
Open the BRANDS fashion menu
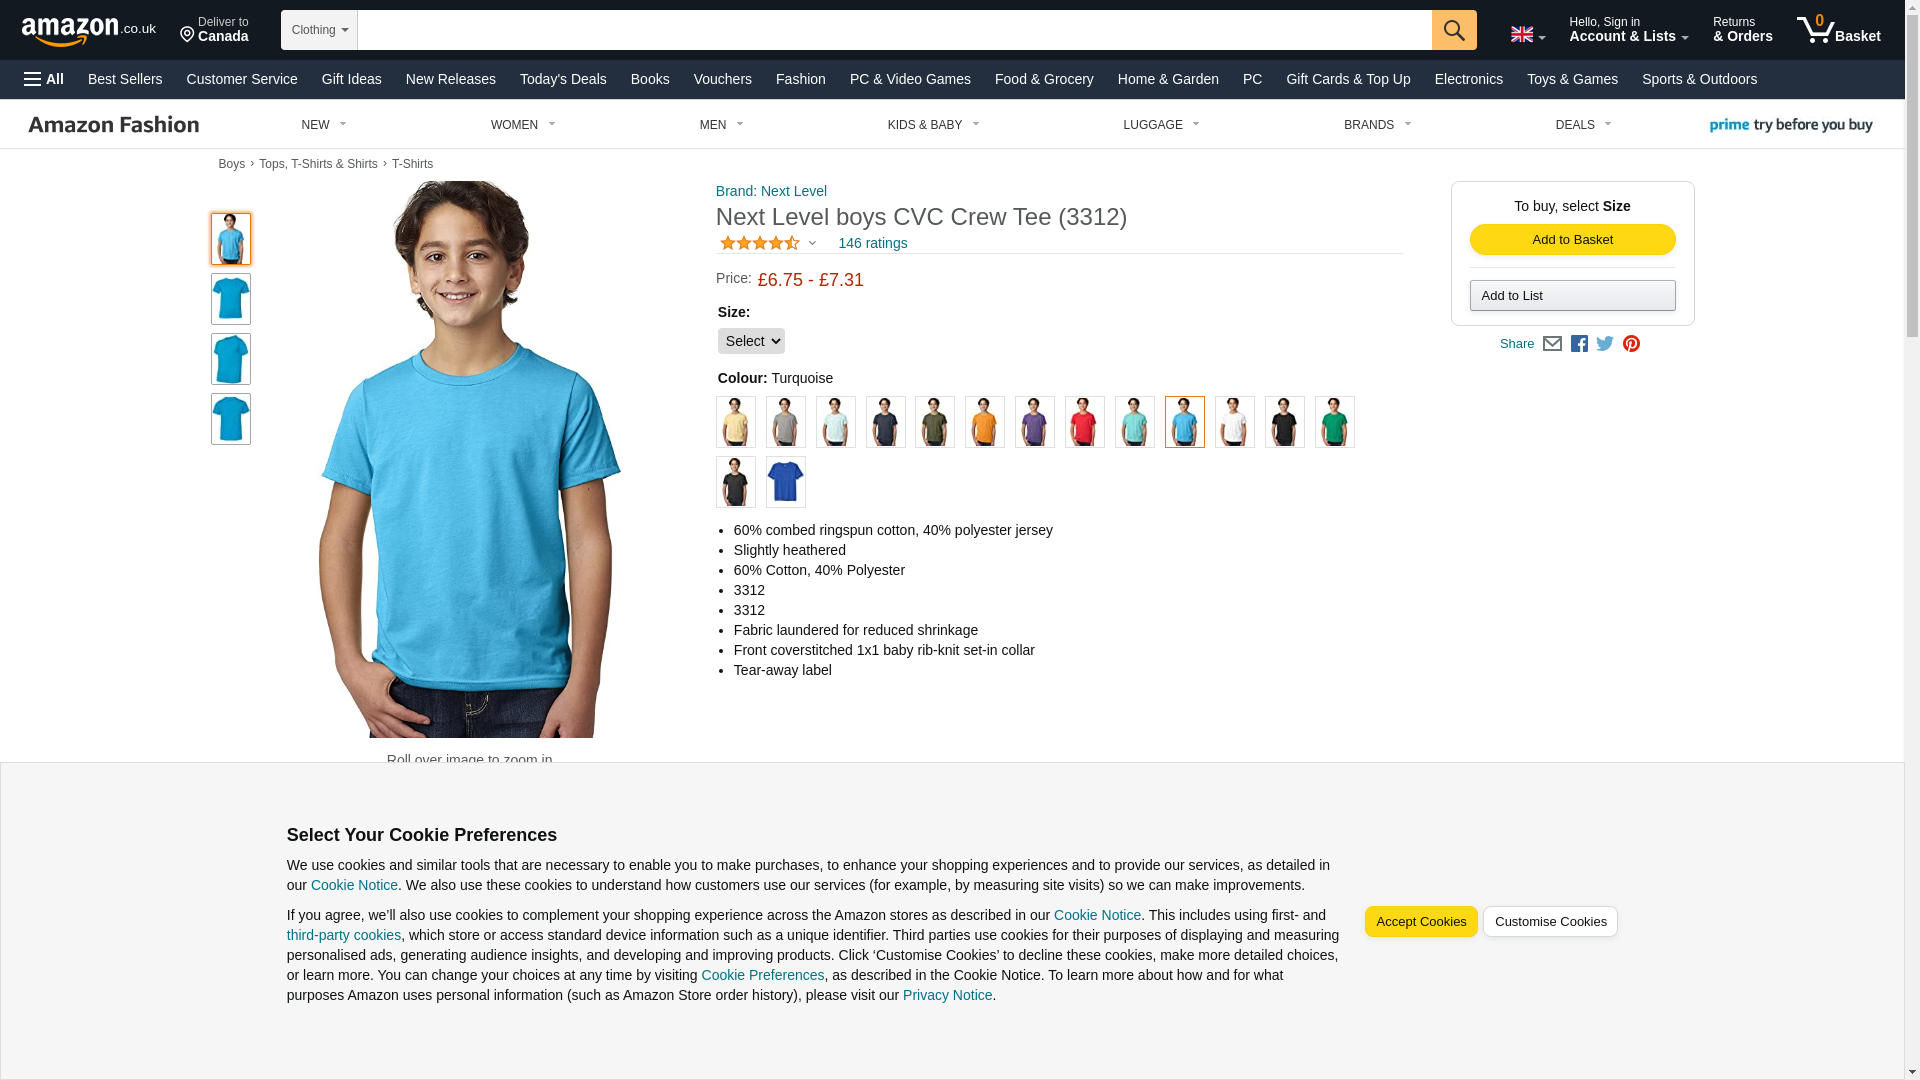(x=1377, y=125)
